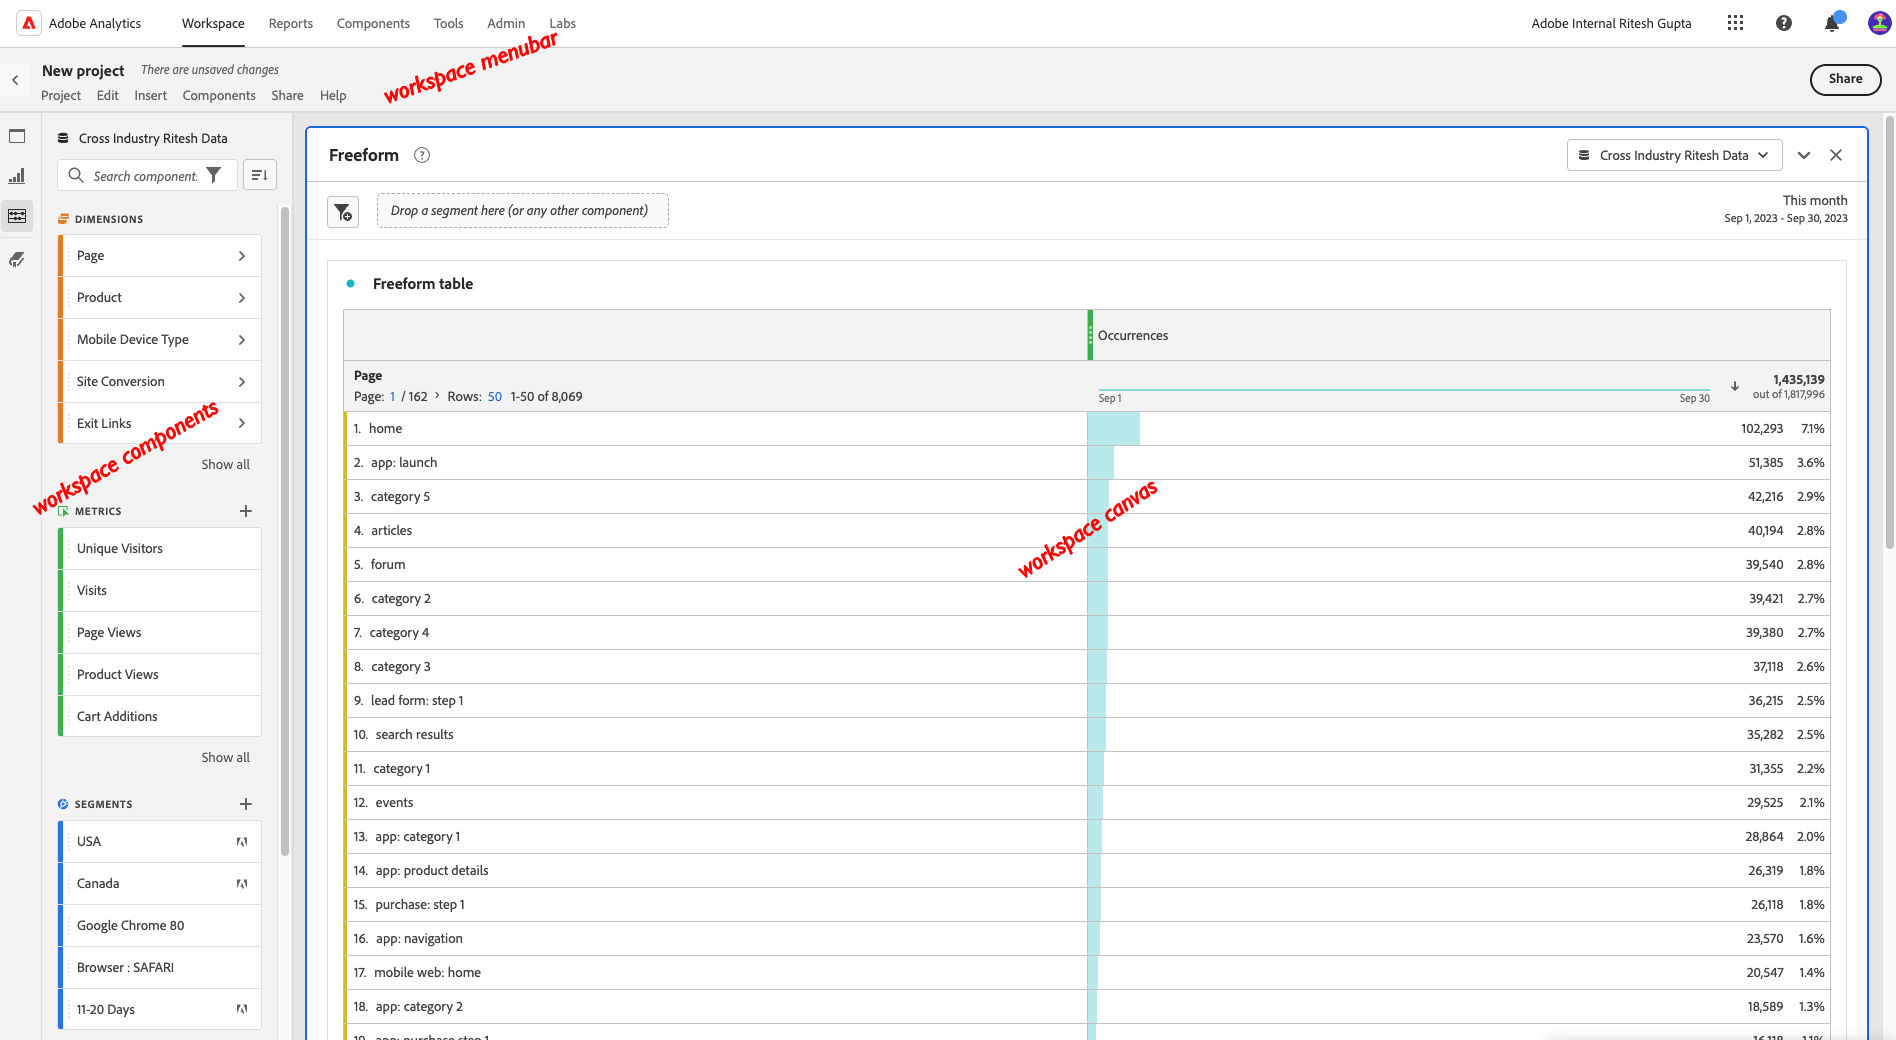
Task: Open the Workspace tab
Action: (x=213, y=23)
